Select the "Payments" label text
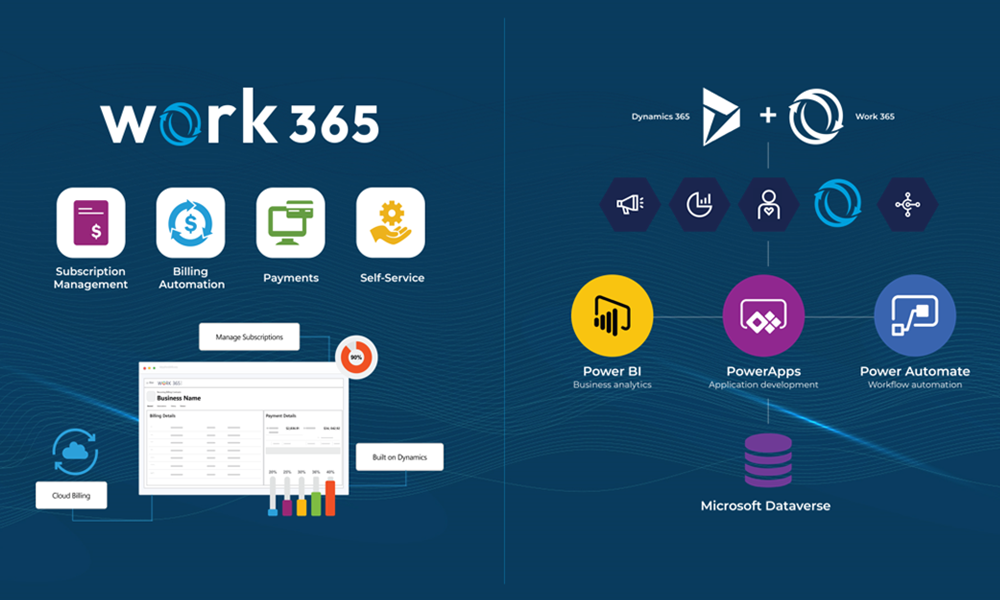Screen dimensions: 1000x600 click(x=291, y=278)
